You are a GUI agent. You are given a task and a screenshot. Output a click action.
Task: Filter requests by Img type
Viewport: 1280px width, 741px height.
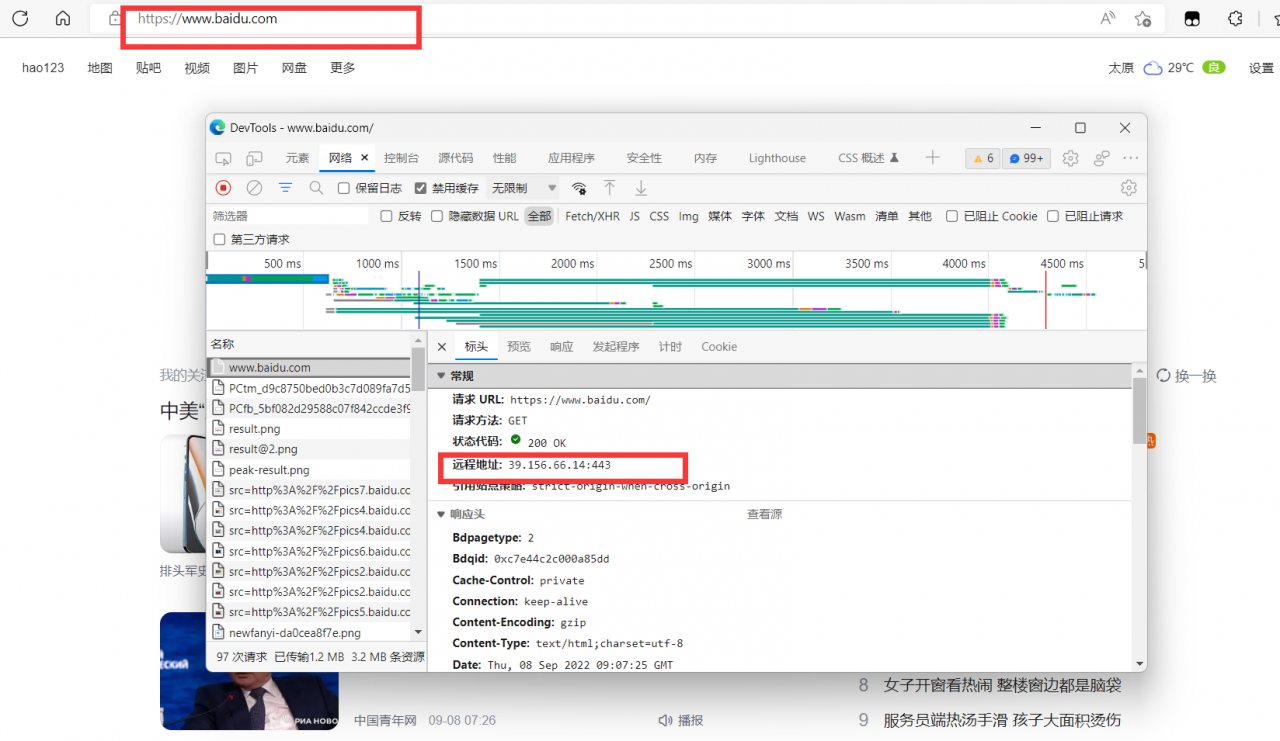point(689,216)
